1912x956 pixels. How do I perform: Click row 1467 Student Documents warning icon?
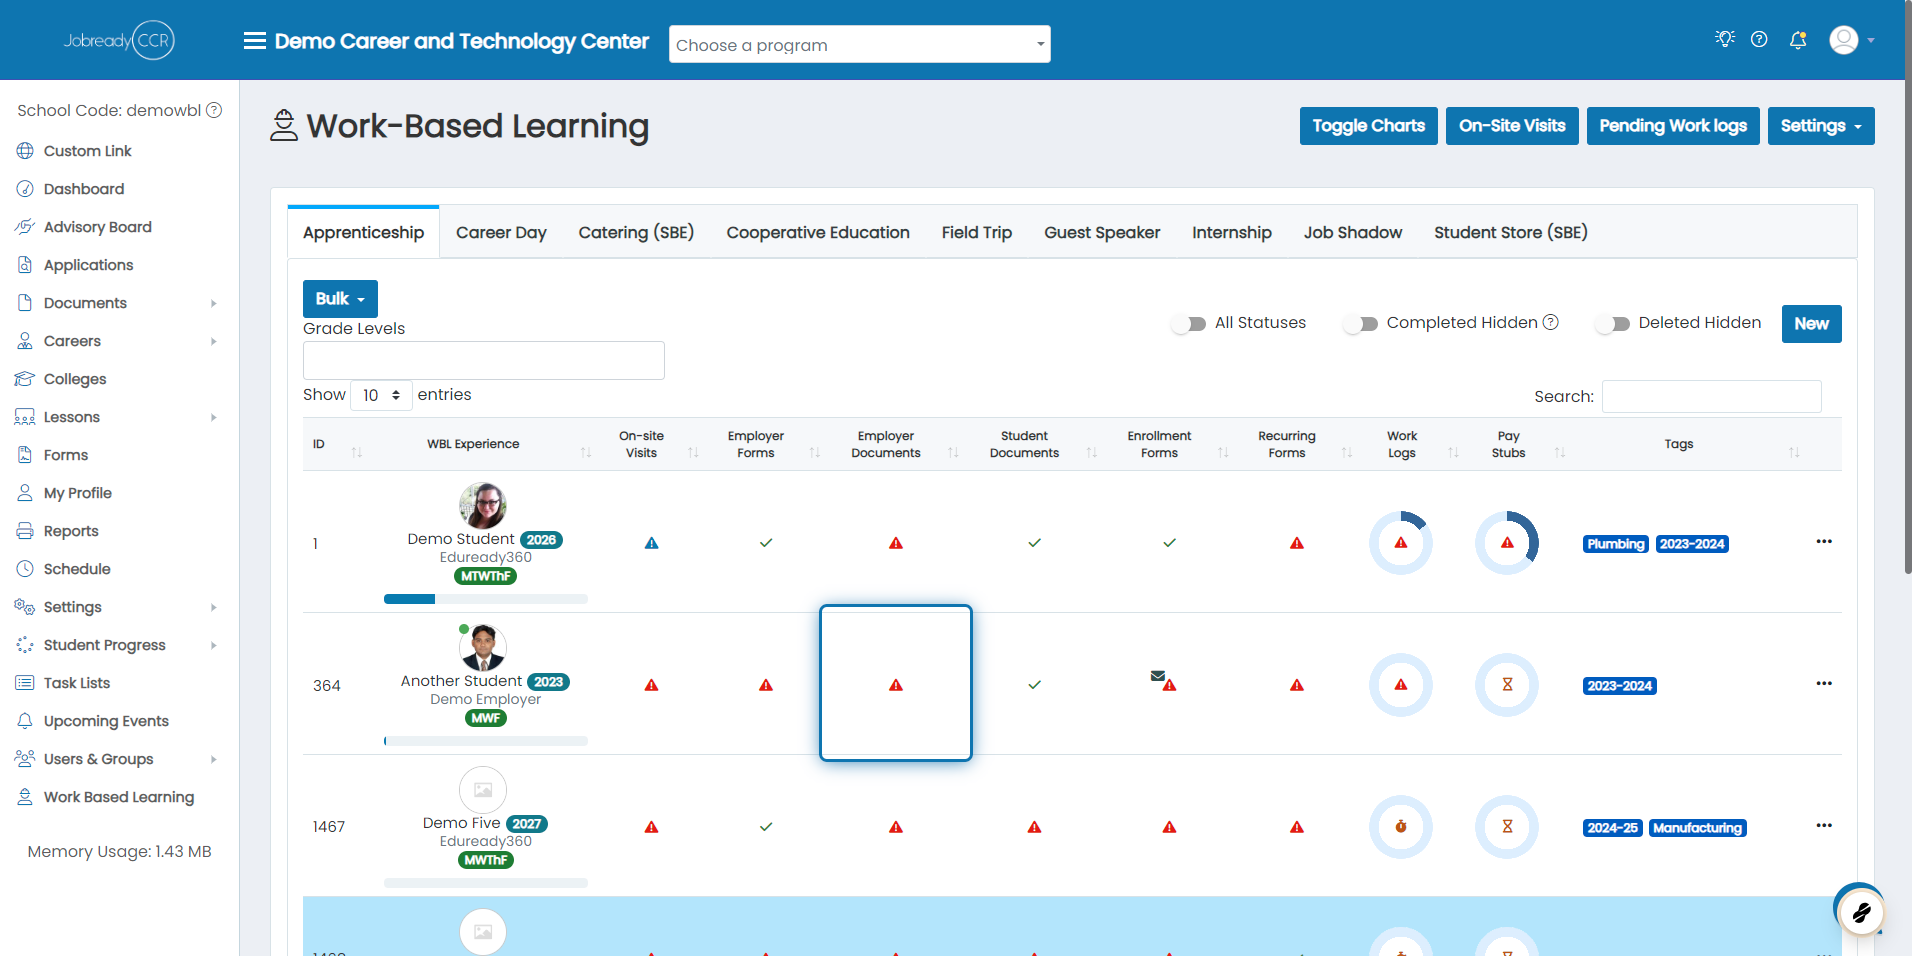1034,827
